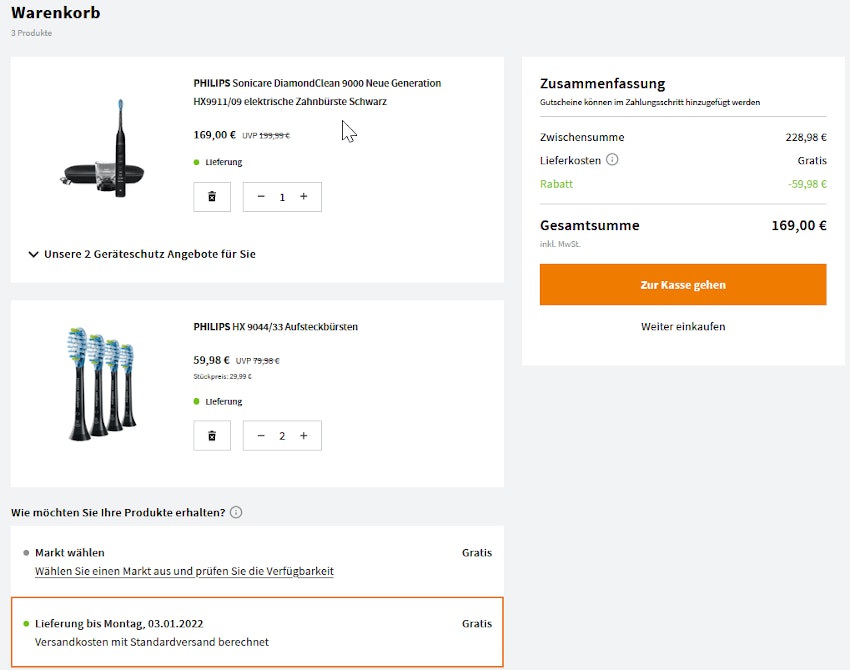Screen dimensions: 850x670
Task: Choose Lieferung bis Montag, 03.01.2022 option
Action: 121,623
